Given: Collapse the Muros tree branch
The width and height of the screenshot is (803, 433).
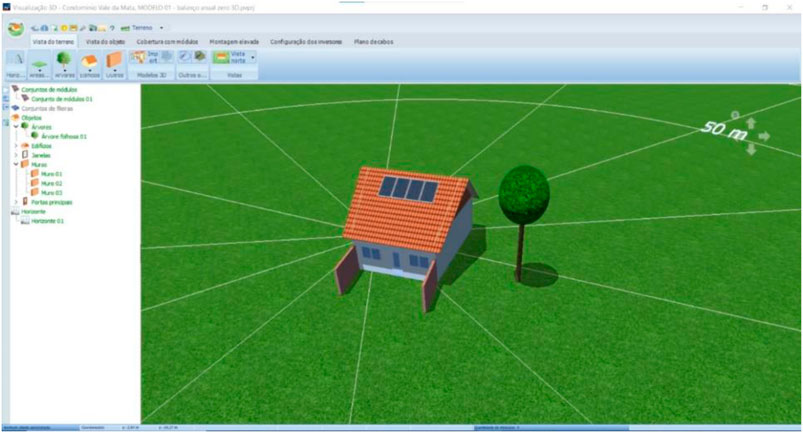Looking at the screenshot, I should [x=16, y=164].
